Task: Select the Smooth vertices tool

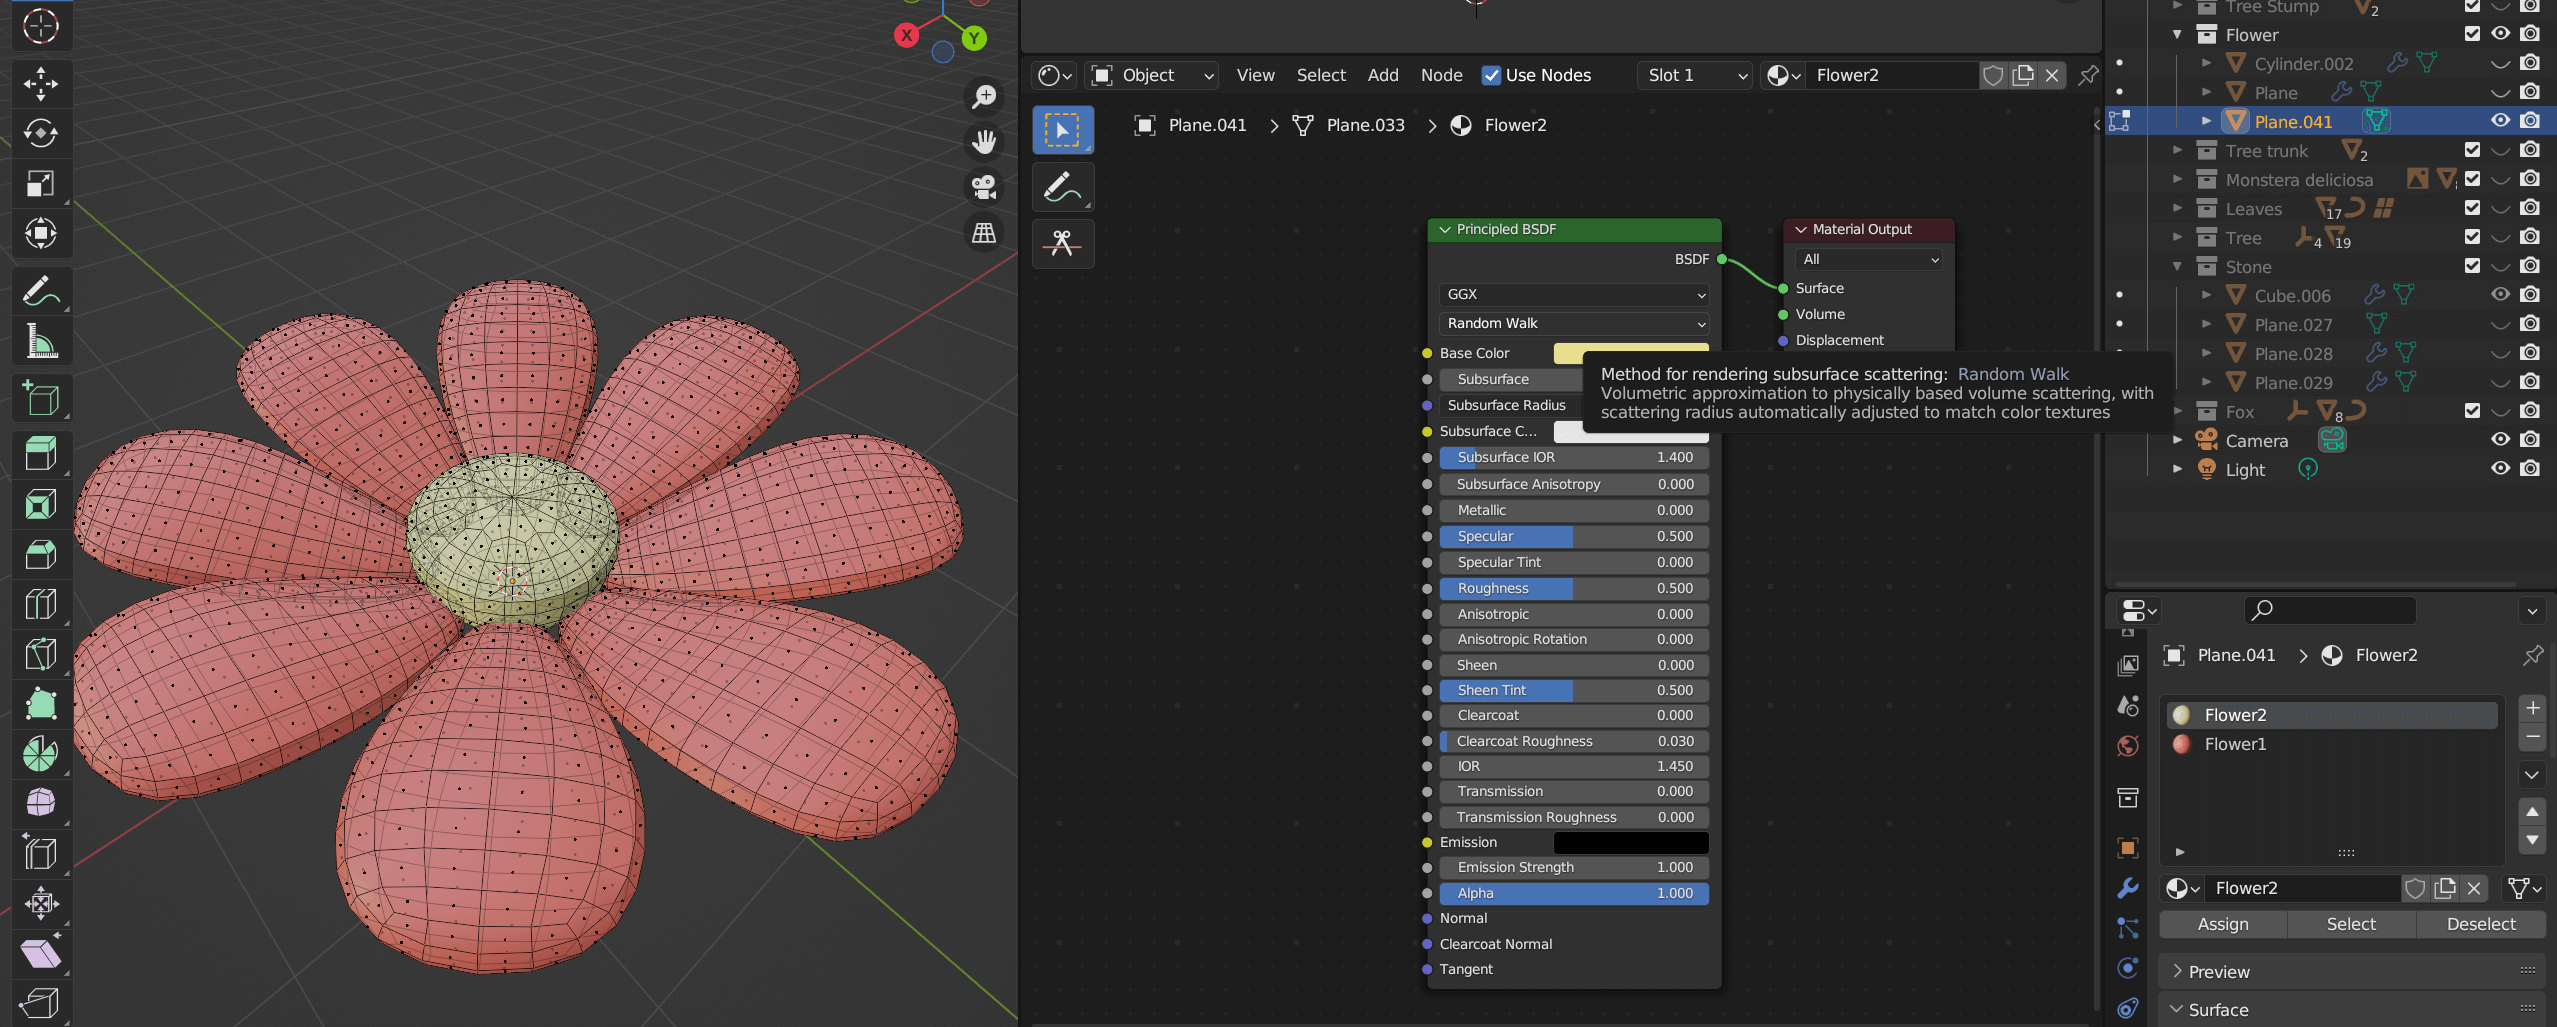Action: click(41, 803)
